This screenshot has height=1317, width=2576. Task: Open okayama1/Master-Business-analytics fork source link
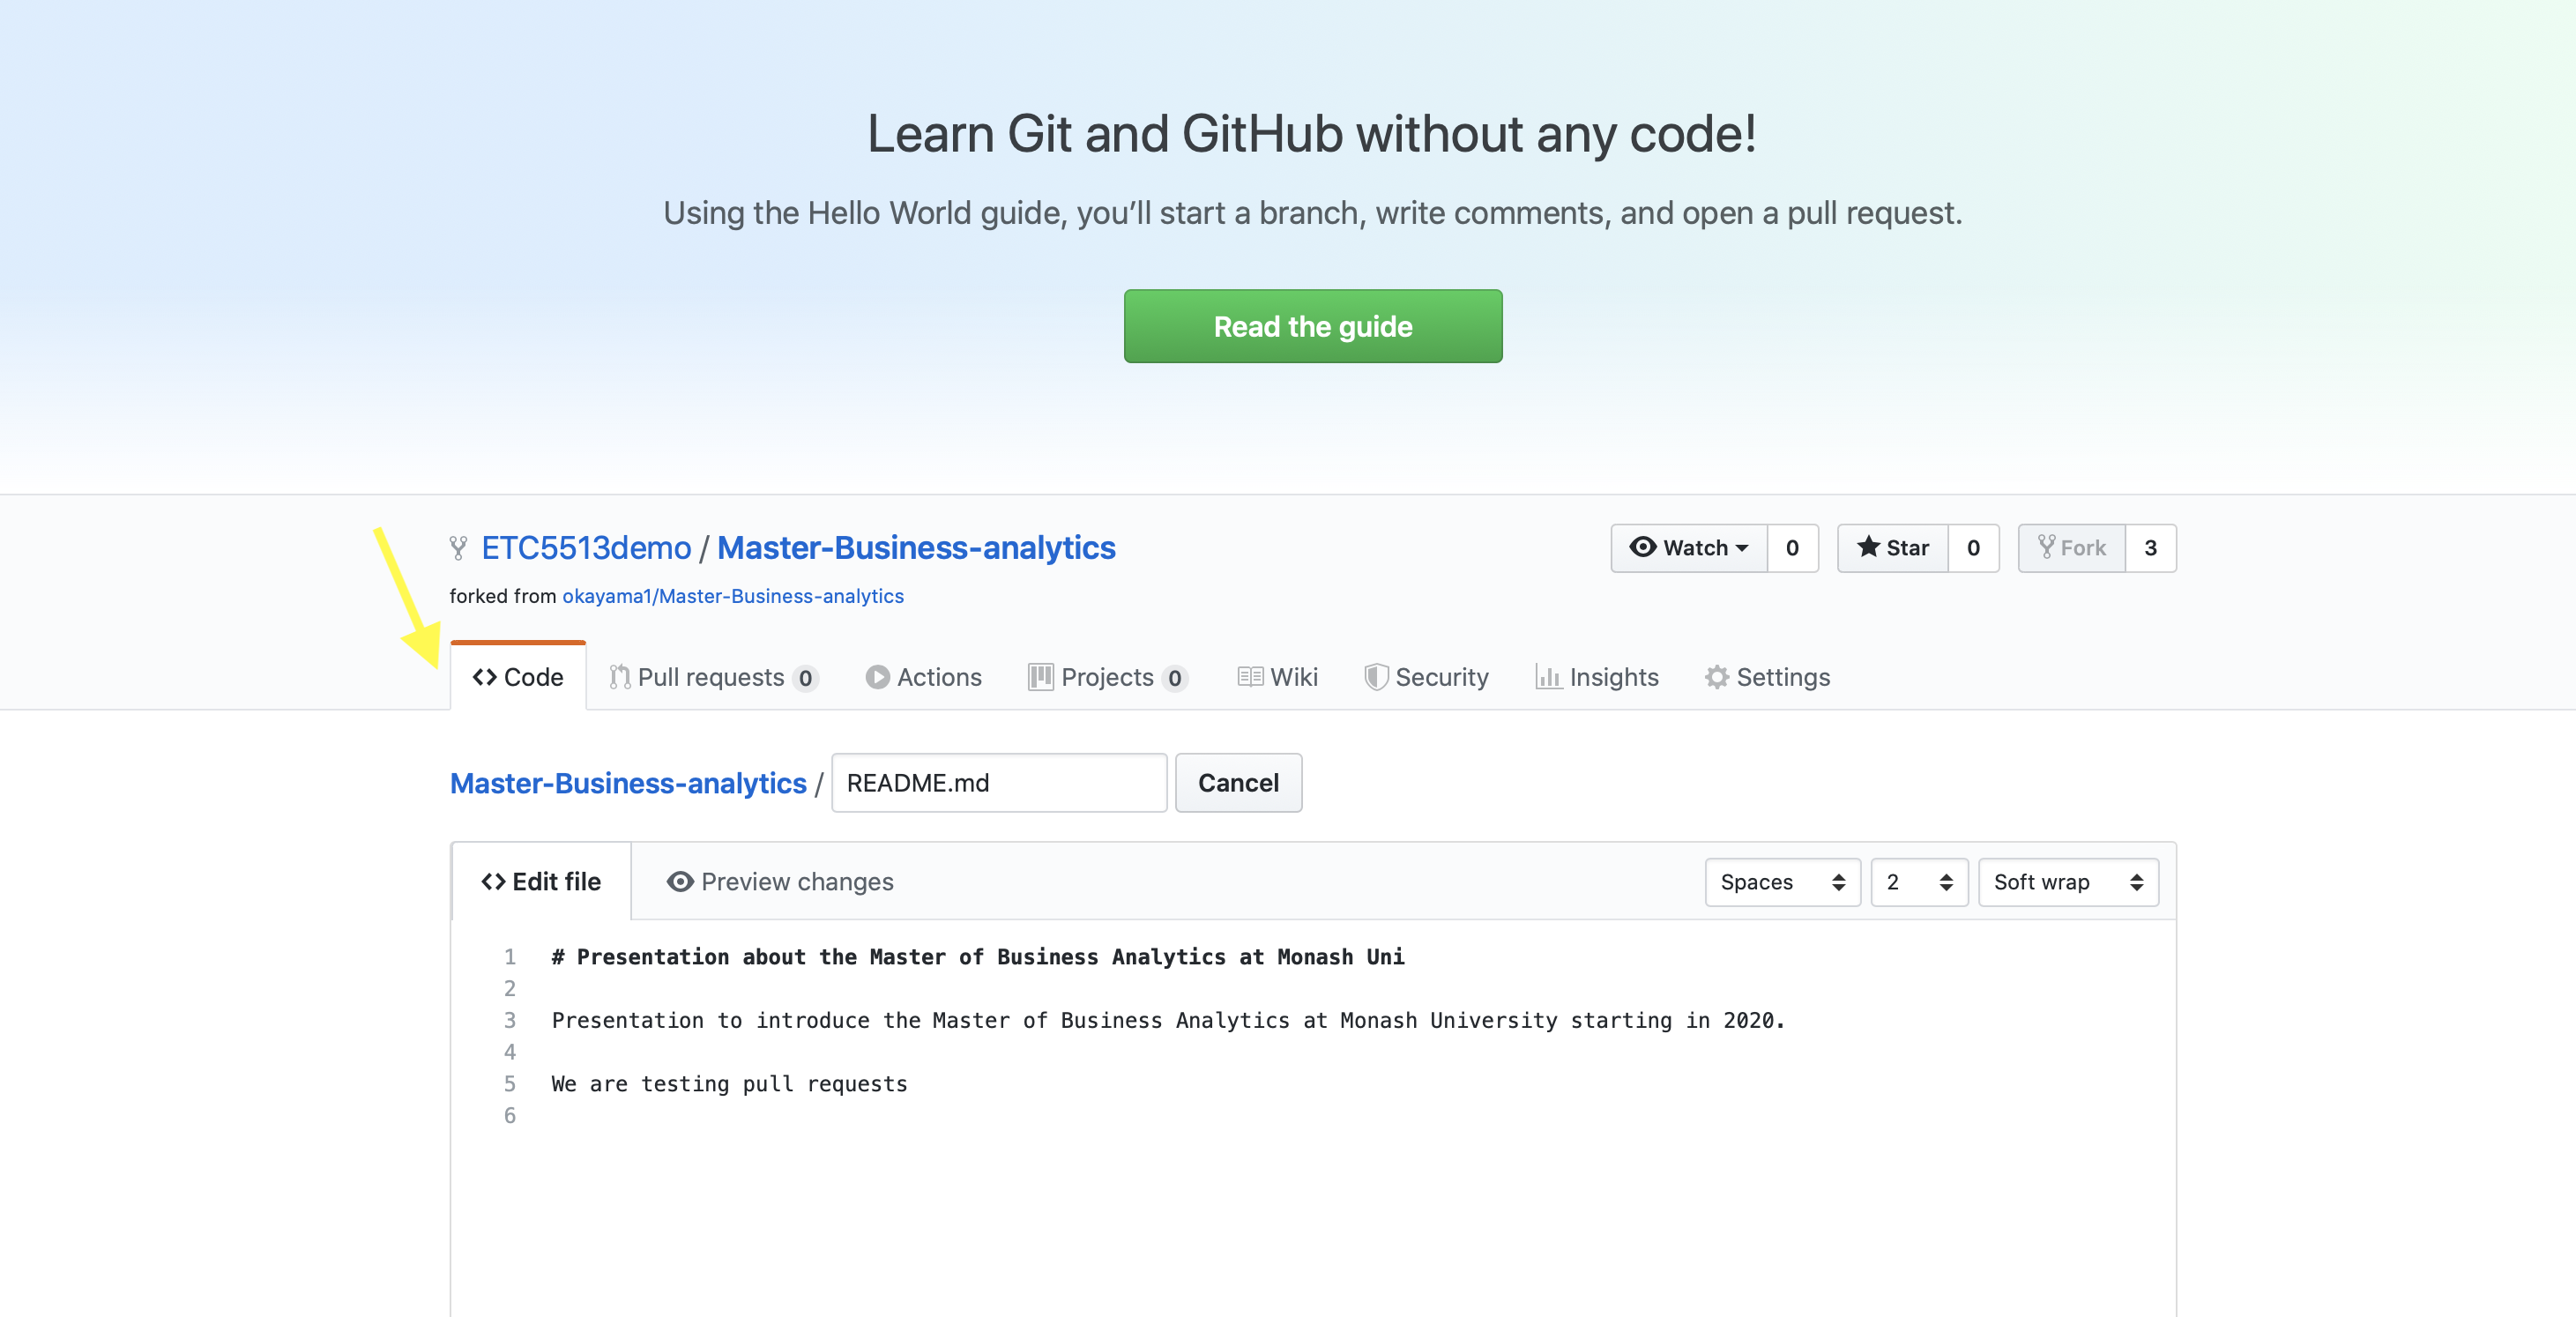point(732,596)
